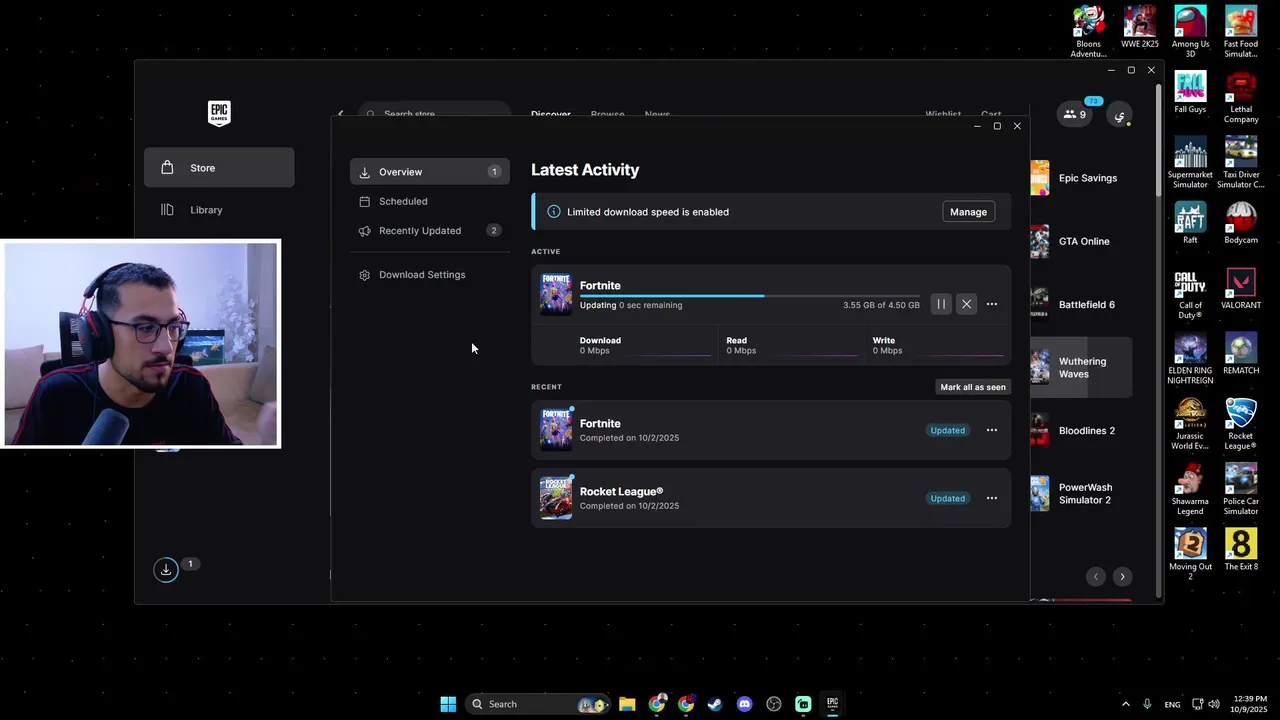This screenshot has width=1280, height=720.
Task: Go to Library in the sidebar
Action: click(219, 210)
